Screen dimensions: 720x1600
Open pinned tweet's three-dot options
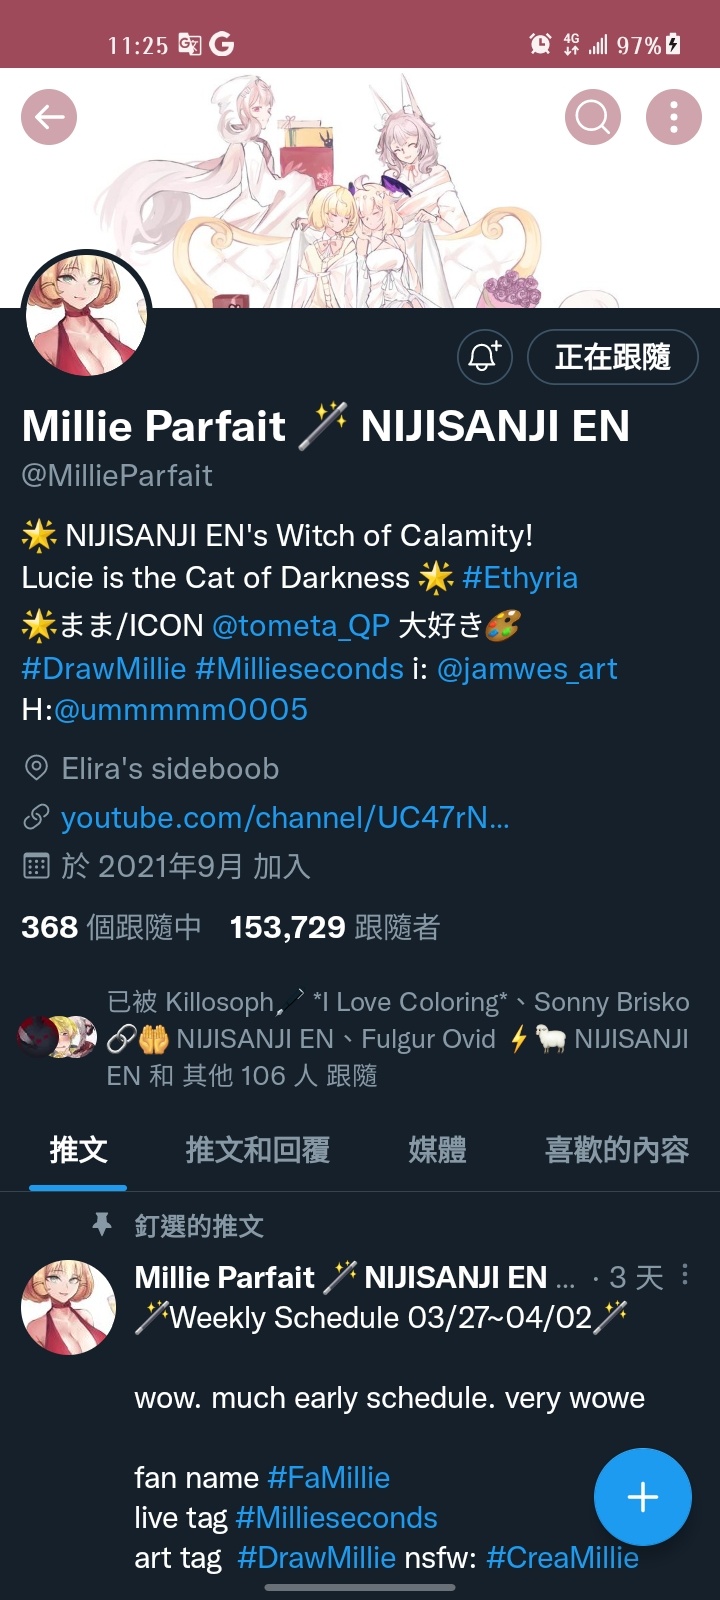coord(685,1274)
